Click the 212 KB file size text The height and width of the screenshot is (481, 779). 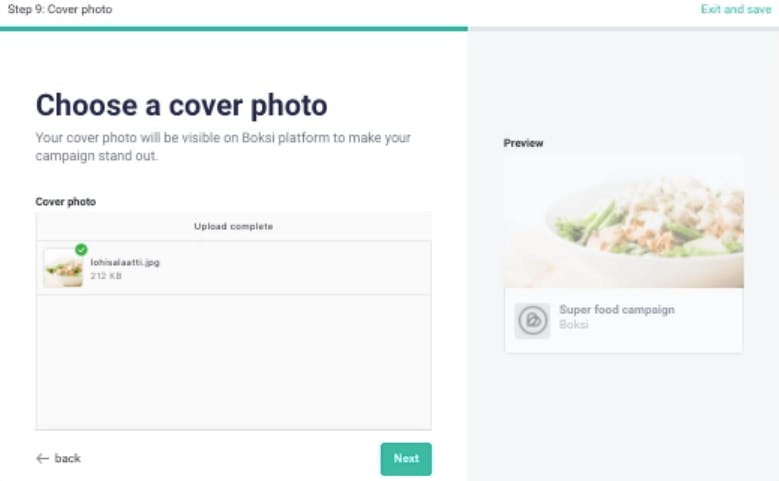pos(106,276)
